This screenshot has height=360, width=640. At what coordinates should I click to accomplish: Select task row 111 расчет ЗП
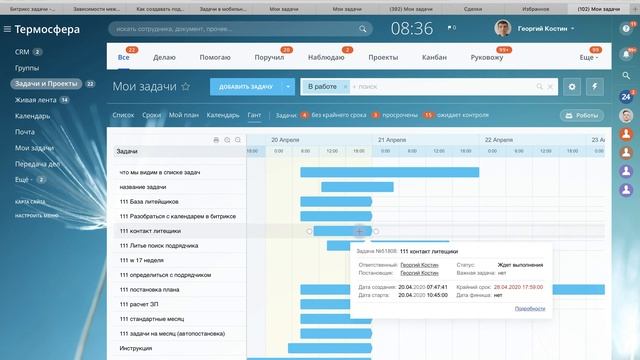point(179,304)
